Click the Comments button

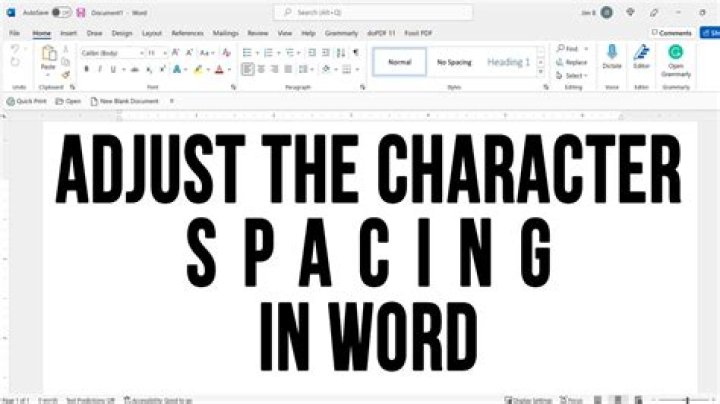click(x=671, y=33)
